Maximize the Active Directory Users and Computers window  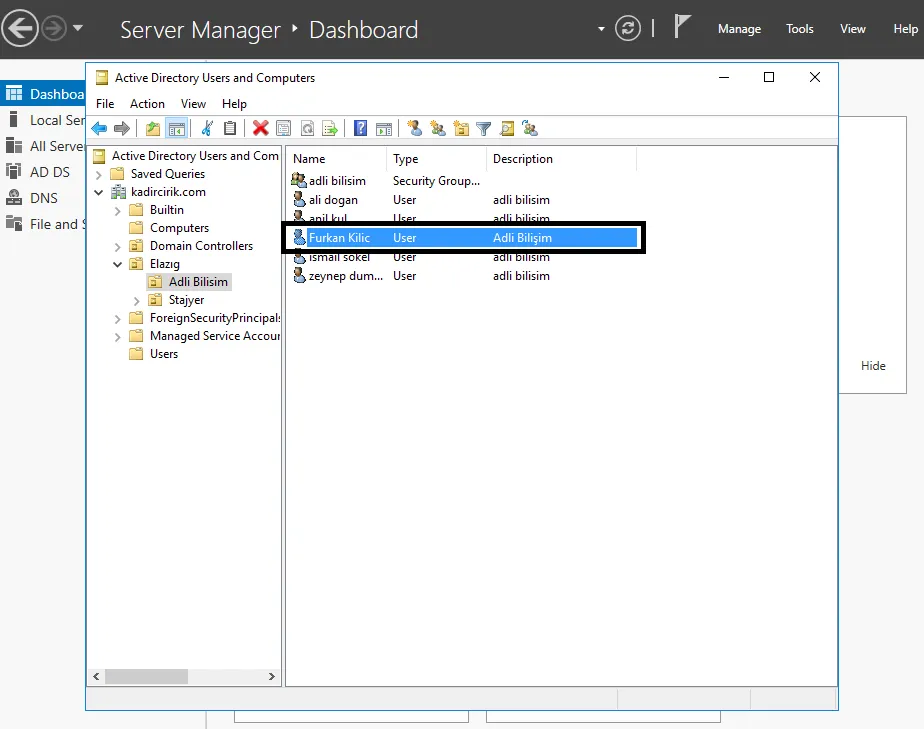[768, 77]
